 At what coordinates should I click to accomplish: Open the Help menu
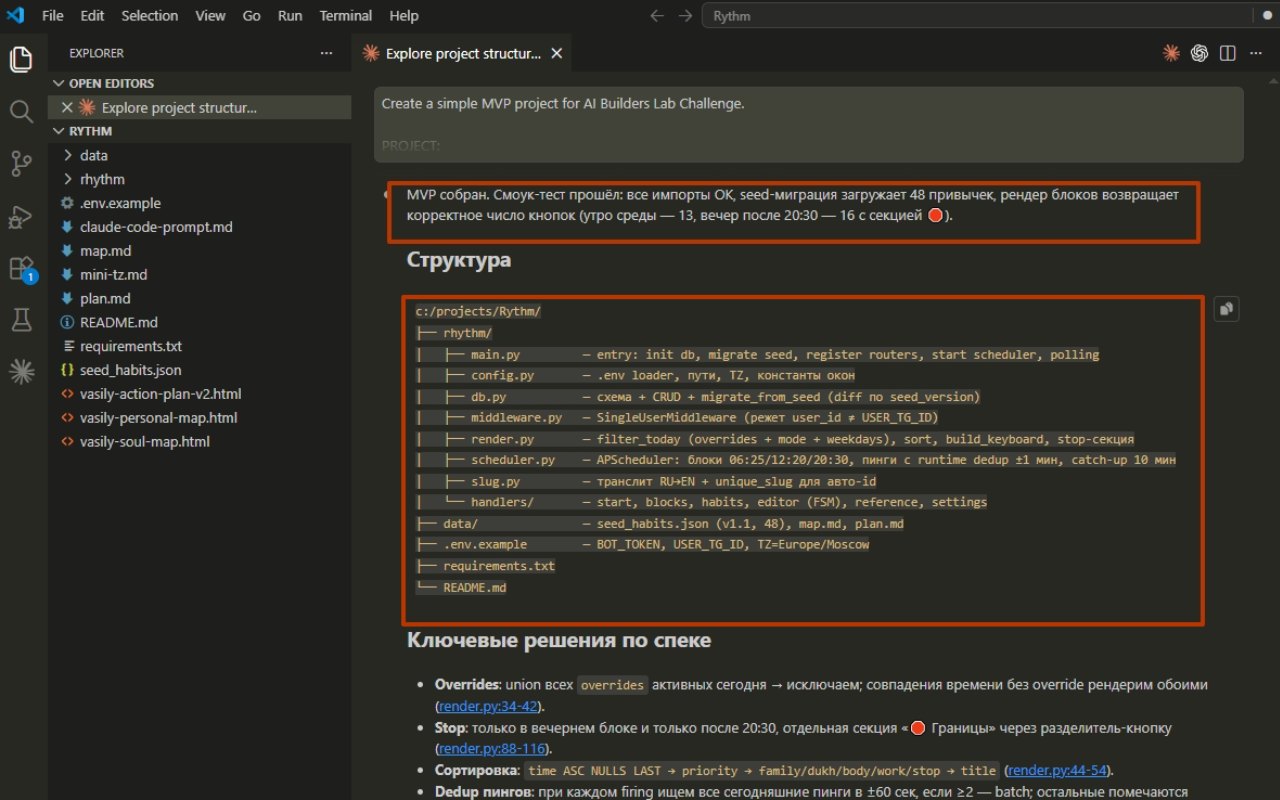coord(404,16)
